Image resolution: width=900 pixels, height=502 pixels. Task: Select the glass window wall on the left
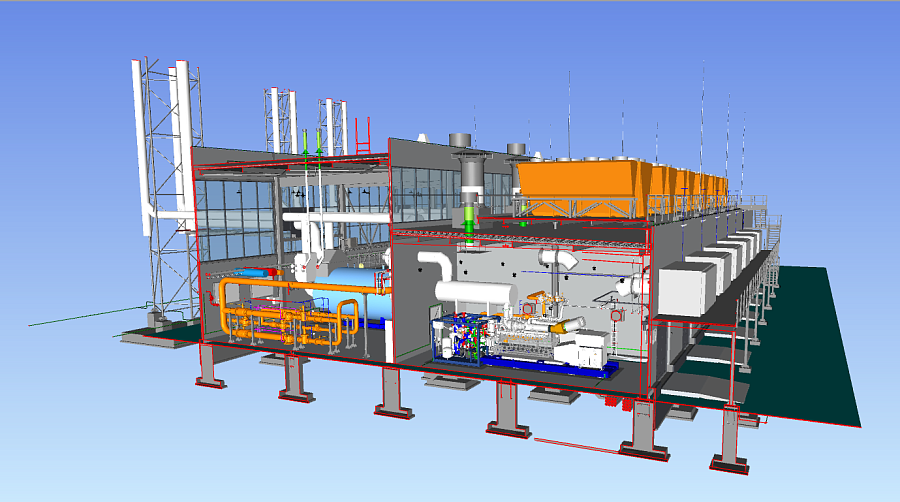pyautogui.click(x=234, y=215)
